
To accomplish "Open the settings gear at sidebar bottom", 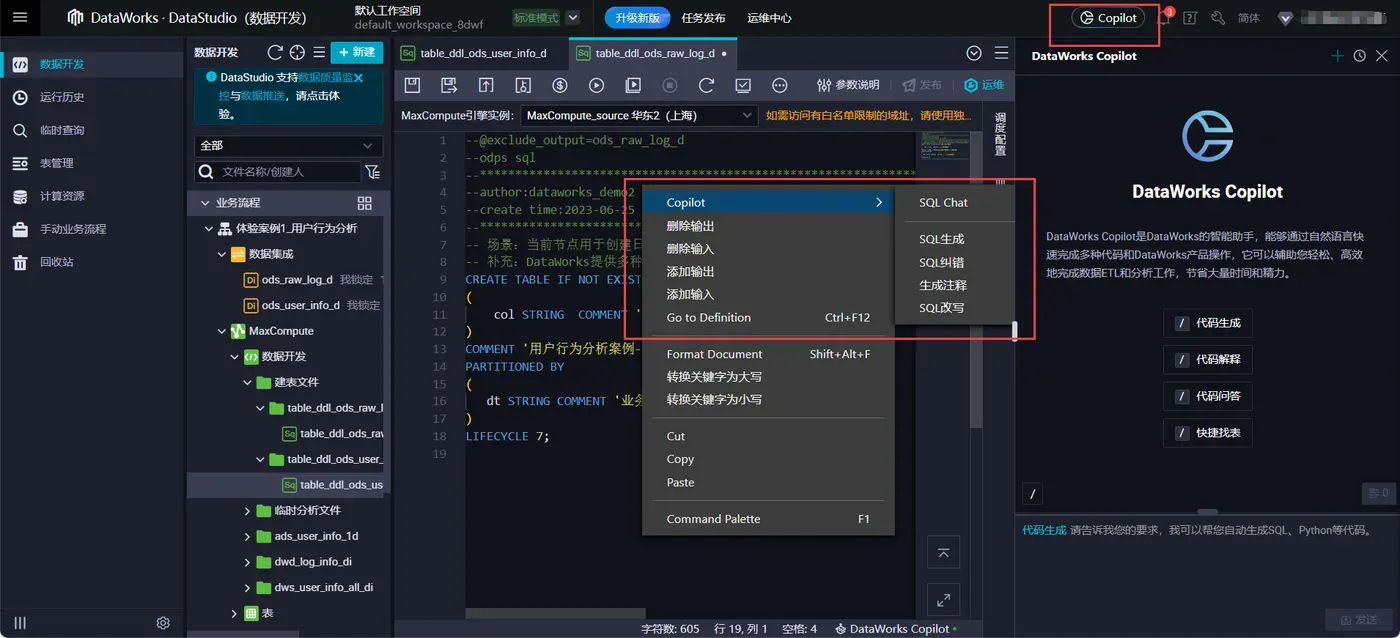I will tap(163, 623).
